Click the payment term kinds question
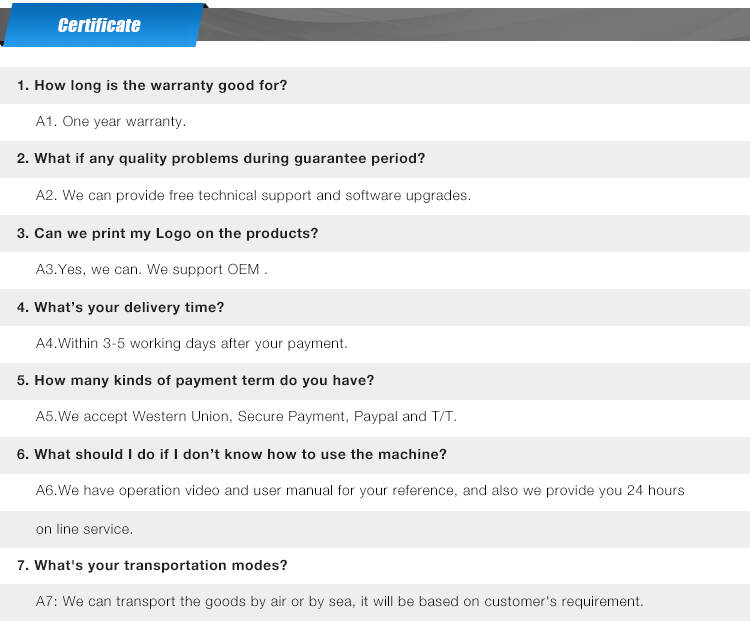 pos(195,381)
